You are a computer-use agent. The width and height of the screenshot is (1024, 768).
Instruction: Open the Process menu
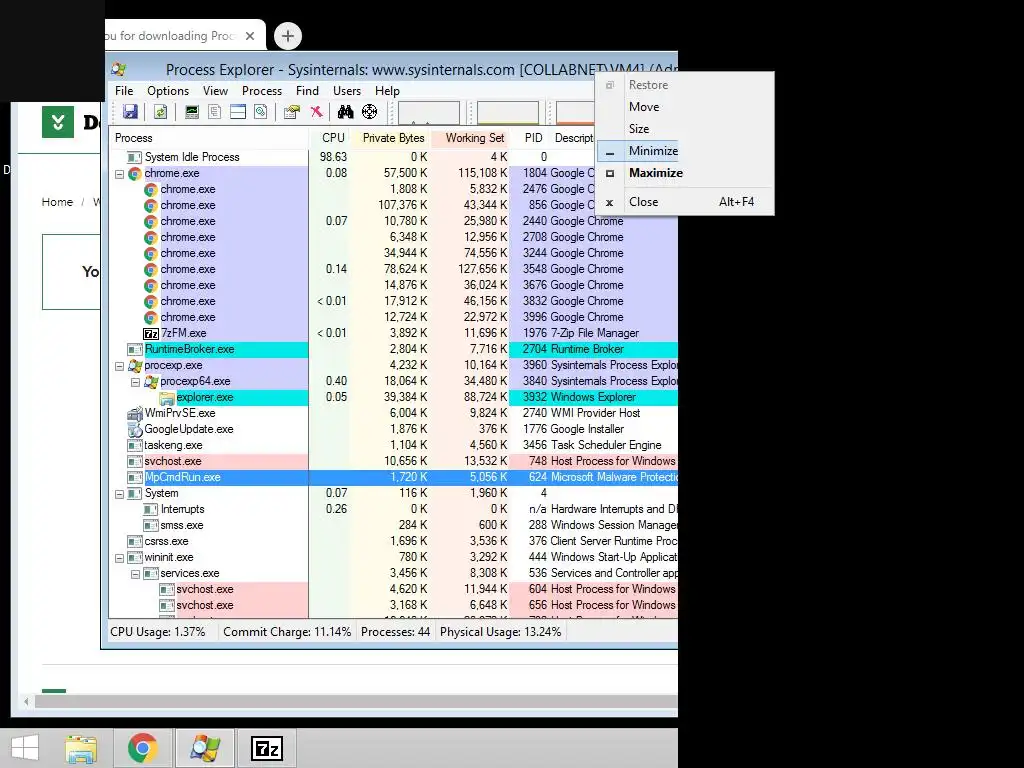(x=262, y=91)
